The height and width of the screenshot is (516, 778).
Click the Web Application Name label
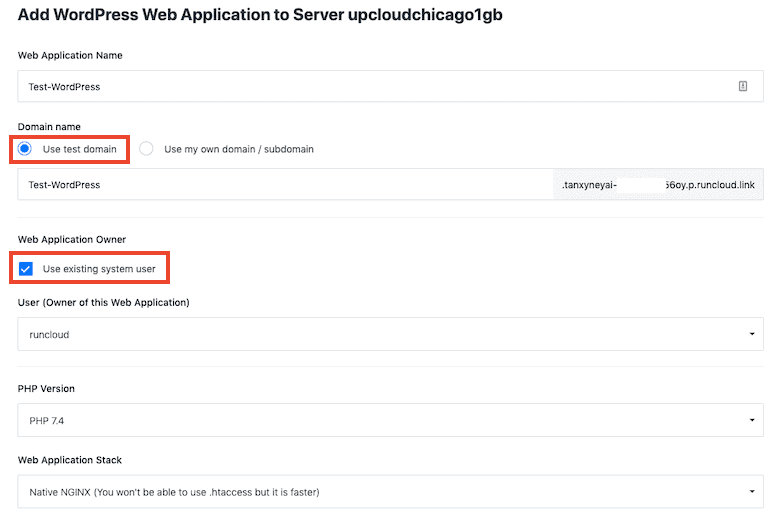[x=70, y=56]
